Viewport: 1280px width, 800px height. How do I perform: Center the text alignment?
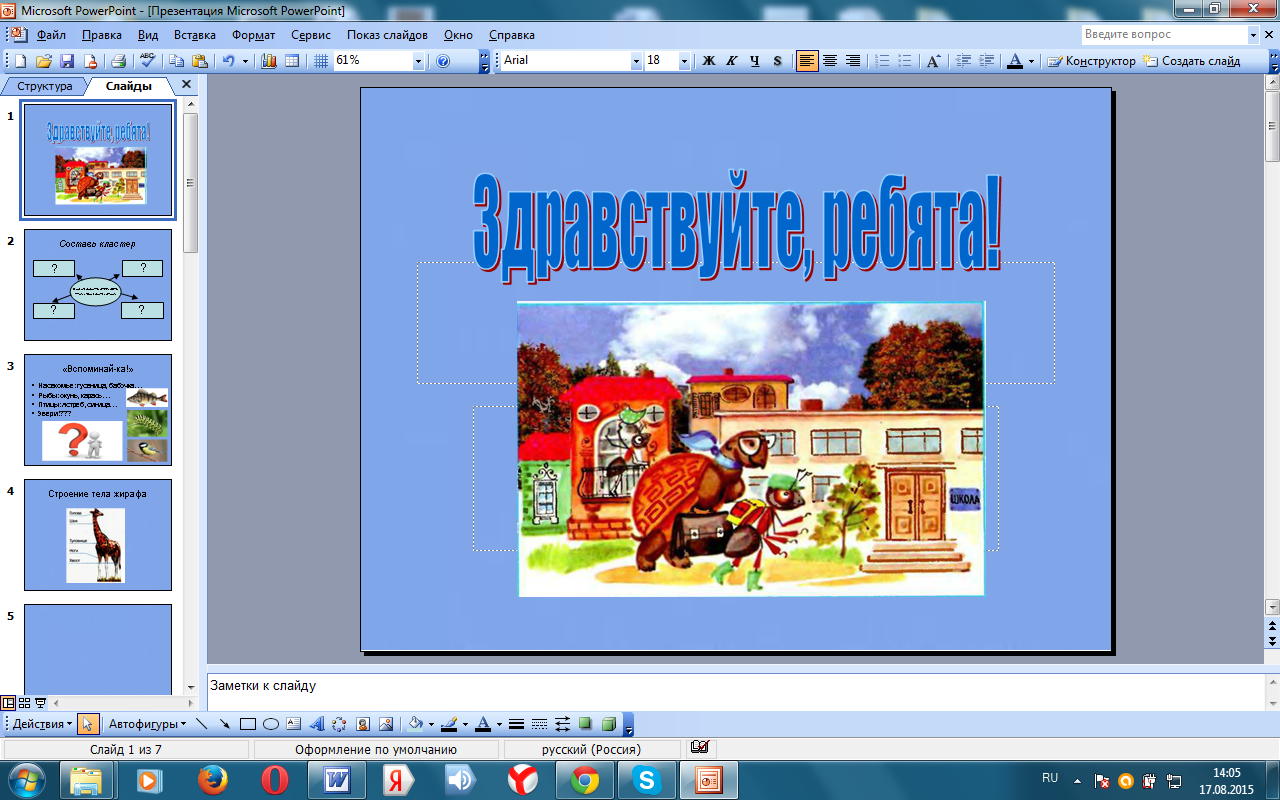pyautogui.click(x=830, y=61)
